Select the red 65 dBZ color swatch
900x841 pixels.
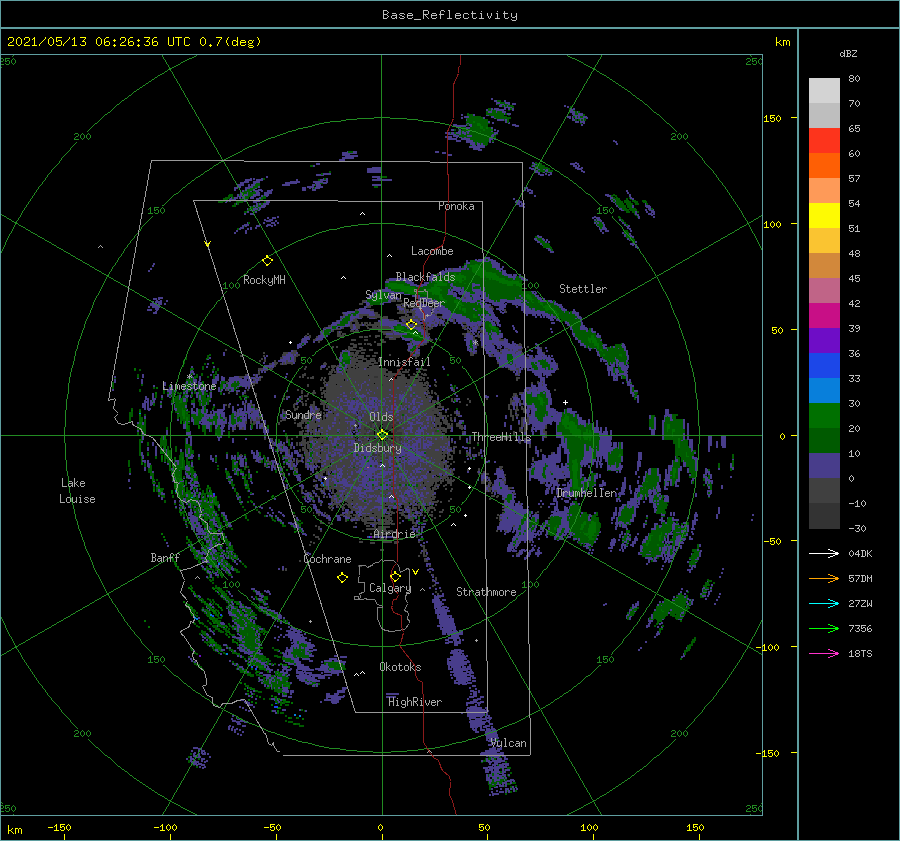tap(824, 141)
